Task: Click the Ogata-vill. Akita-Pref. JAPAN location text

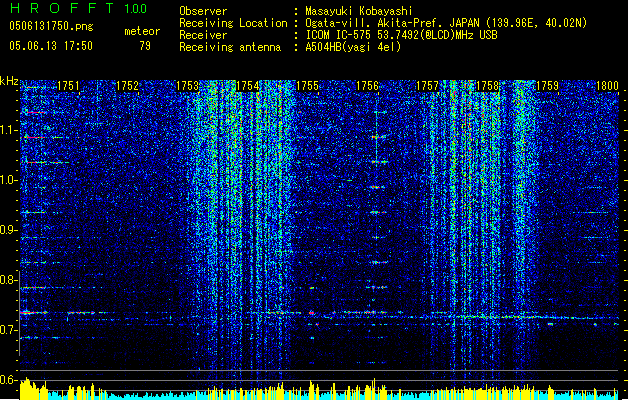Action: 446,23
